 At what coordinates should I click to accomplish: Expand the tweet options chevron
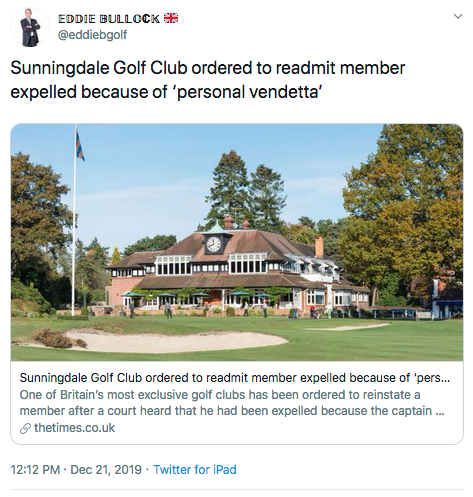click(x=458, y=16)
